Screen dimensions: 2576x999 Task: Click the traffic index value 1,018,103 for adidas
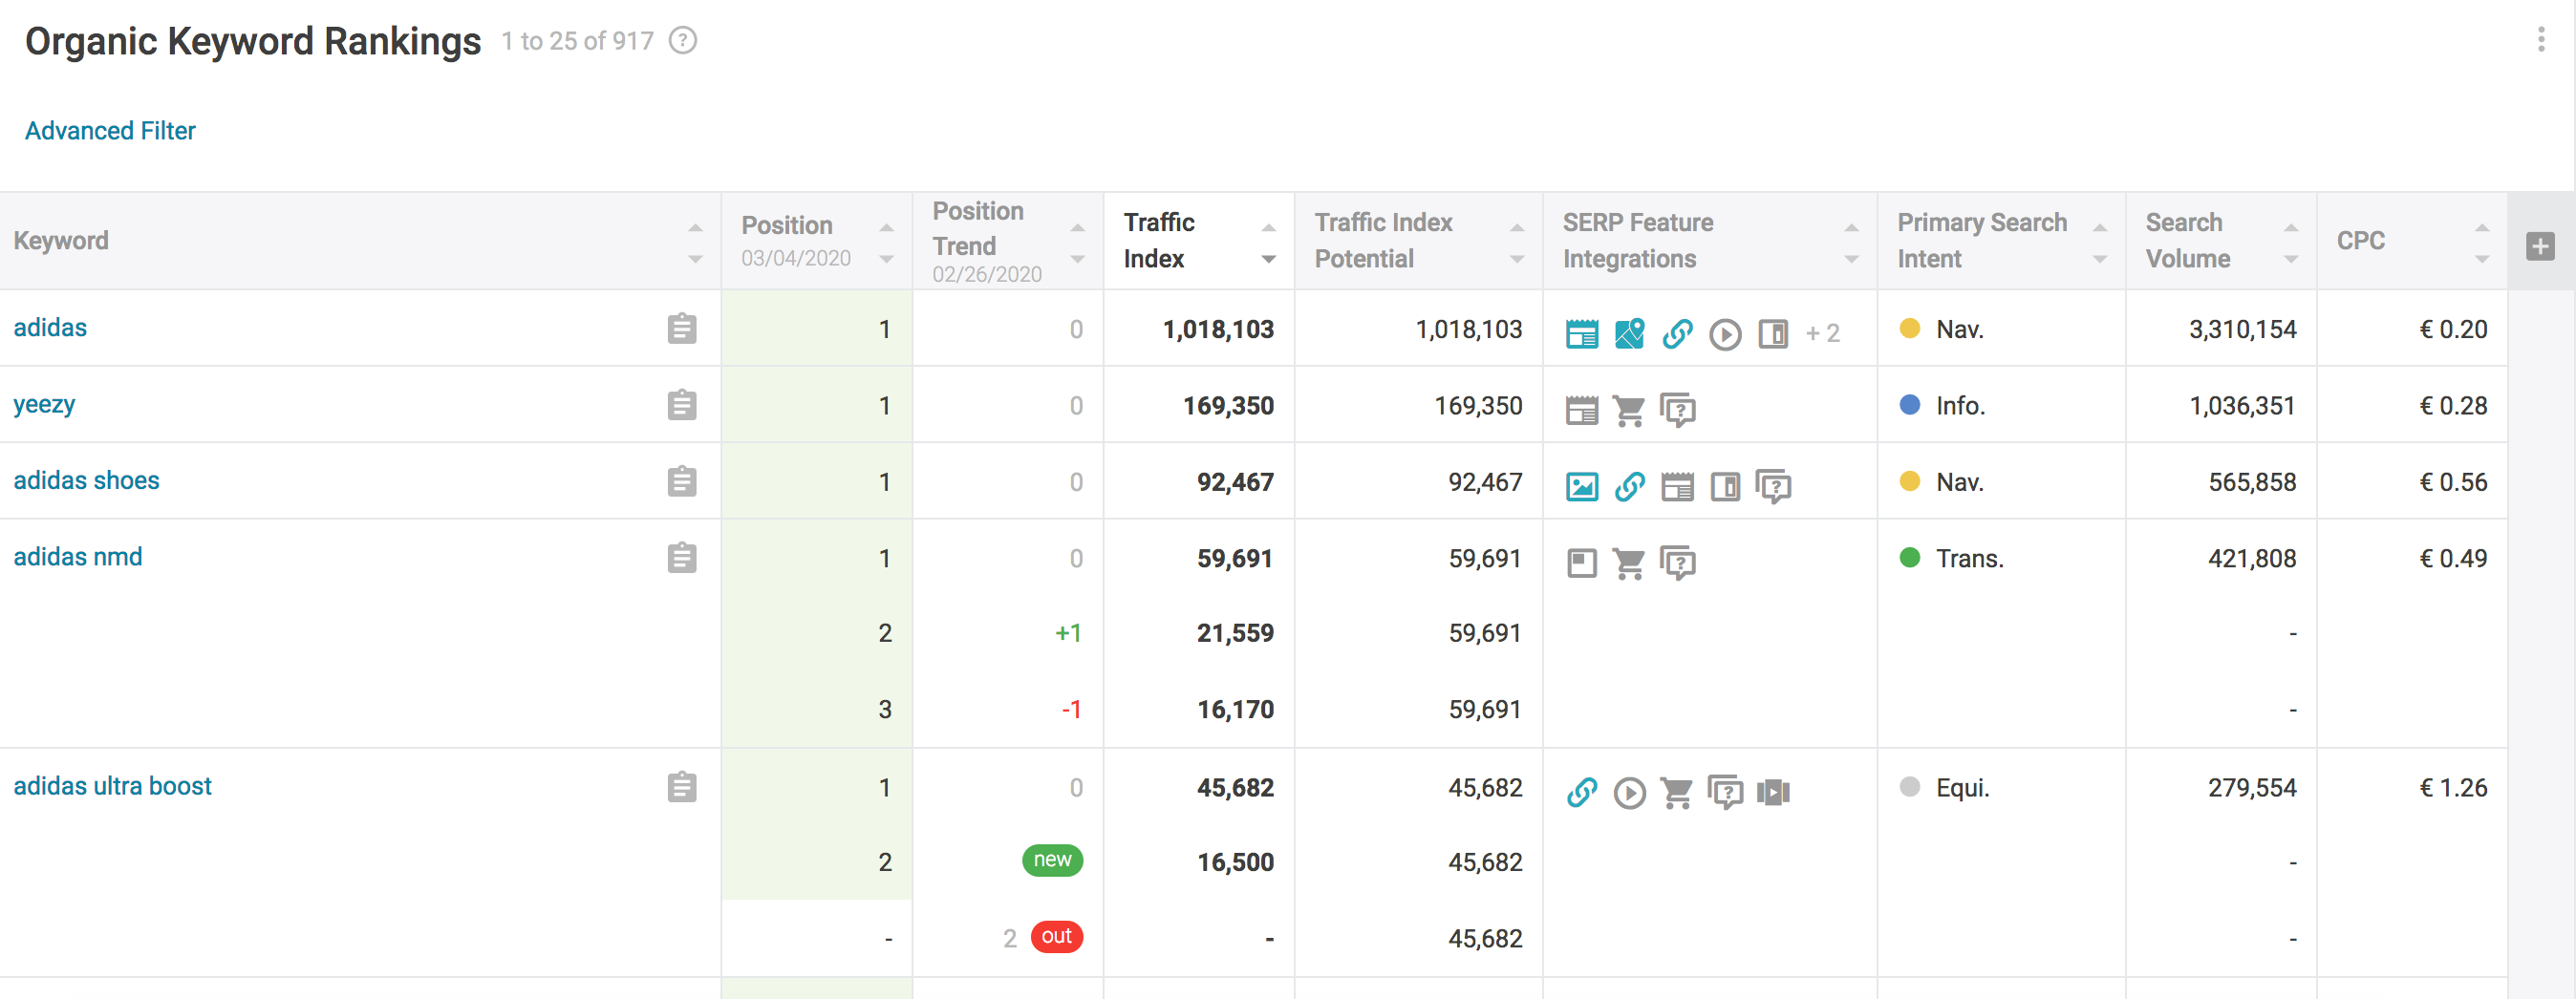point(1217,329)
